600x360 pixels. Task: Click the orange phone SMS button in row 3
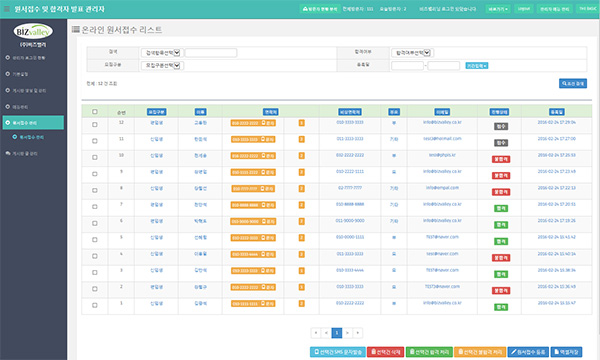[253, 271]
